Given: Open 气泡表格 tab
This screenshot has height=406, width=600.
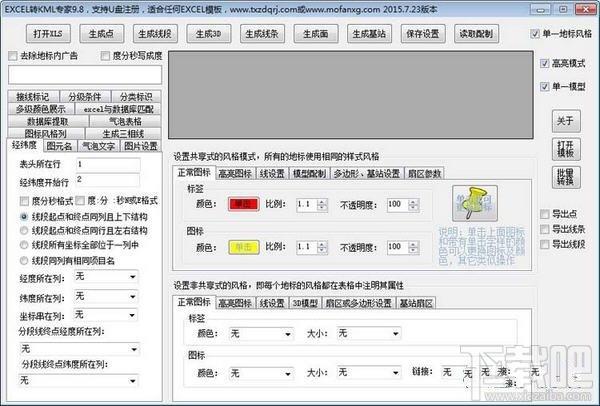Looking at the screenshot, I should tap(125, 121).
